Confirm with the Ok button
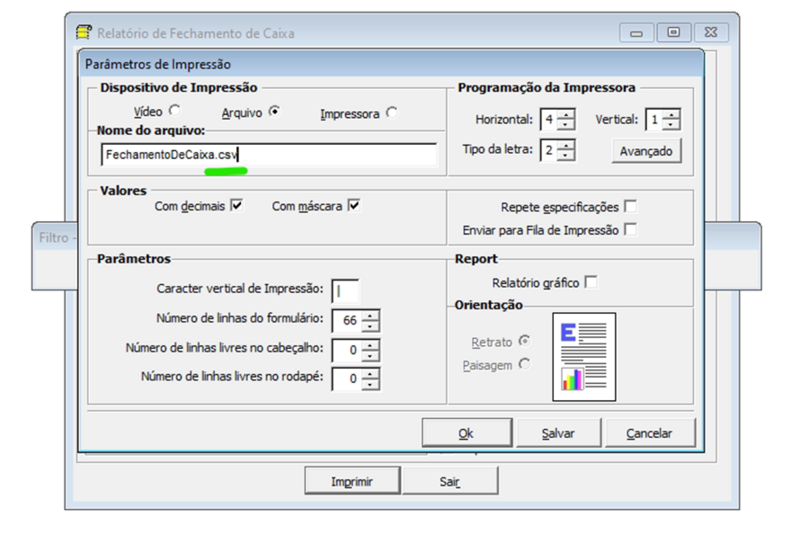Image resolution: width=800 pixels, height=535 pixels. click(467, 433)
